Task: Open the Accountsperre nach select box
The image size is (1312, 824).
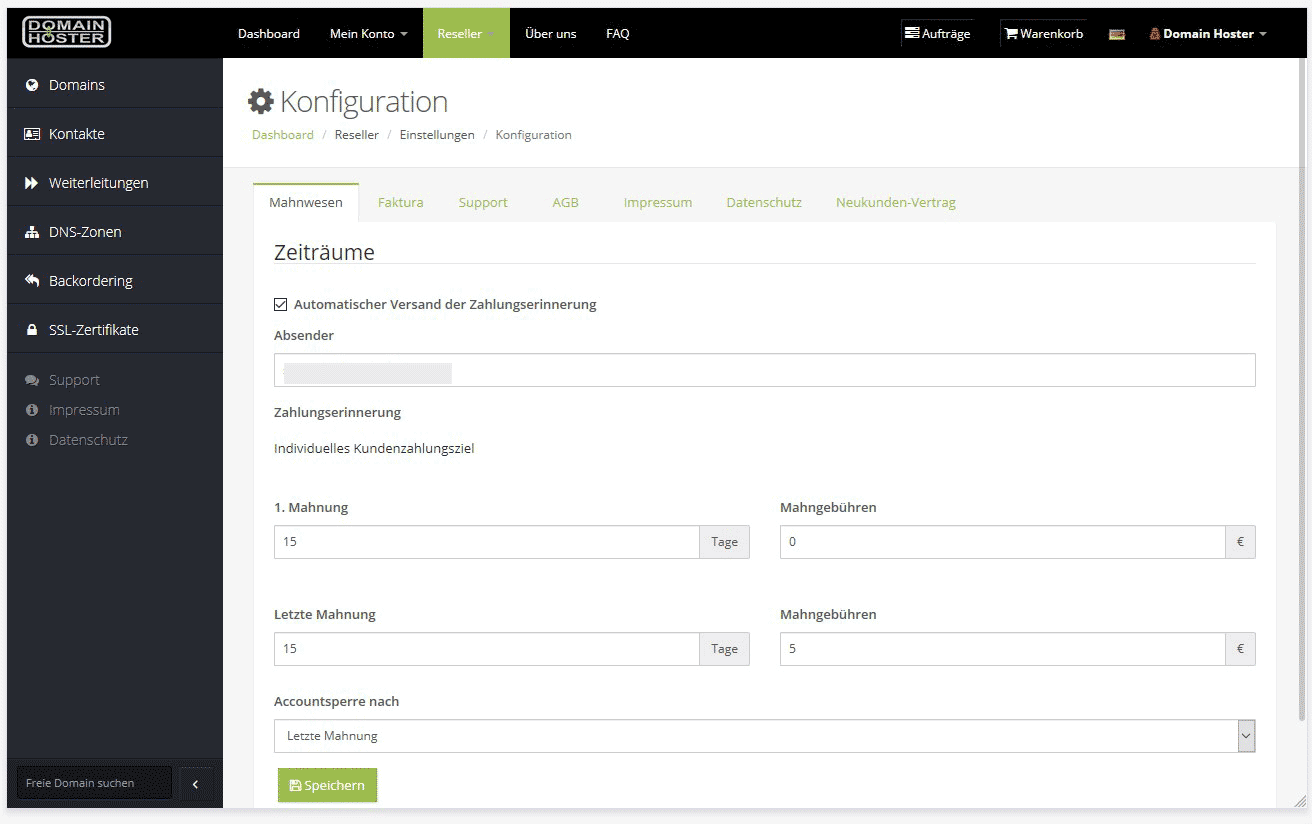Action: click(765, 736)
